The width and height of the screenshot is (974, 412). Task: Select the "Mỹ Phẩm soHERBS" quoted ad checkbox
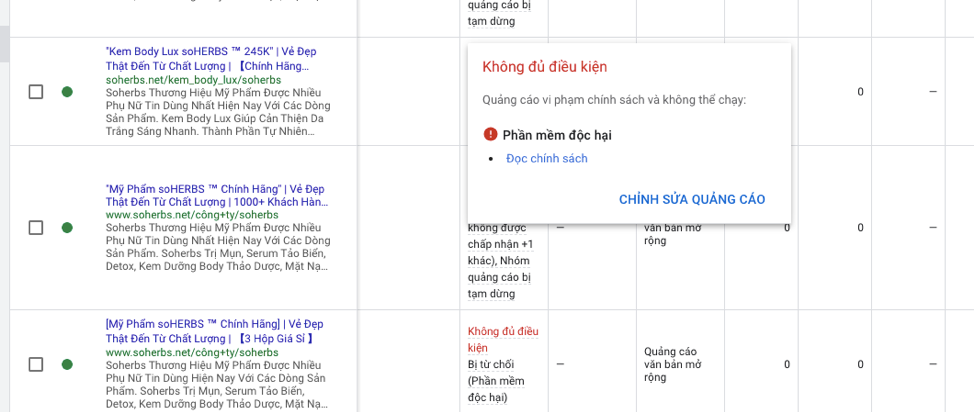click(x=36, y=228)
